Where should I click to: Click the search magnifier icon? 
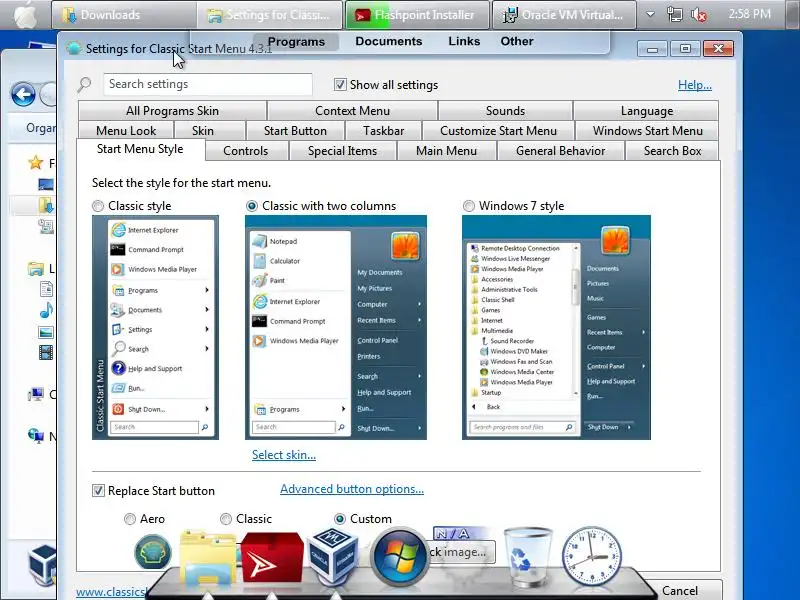coord(84,84)
